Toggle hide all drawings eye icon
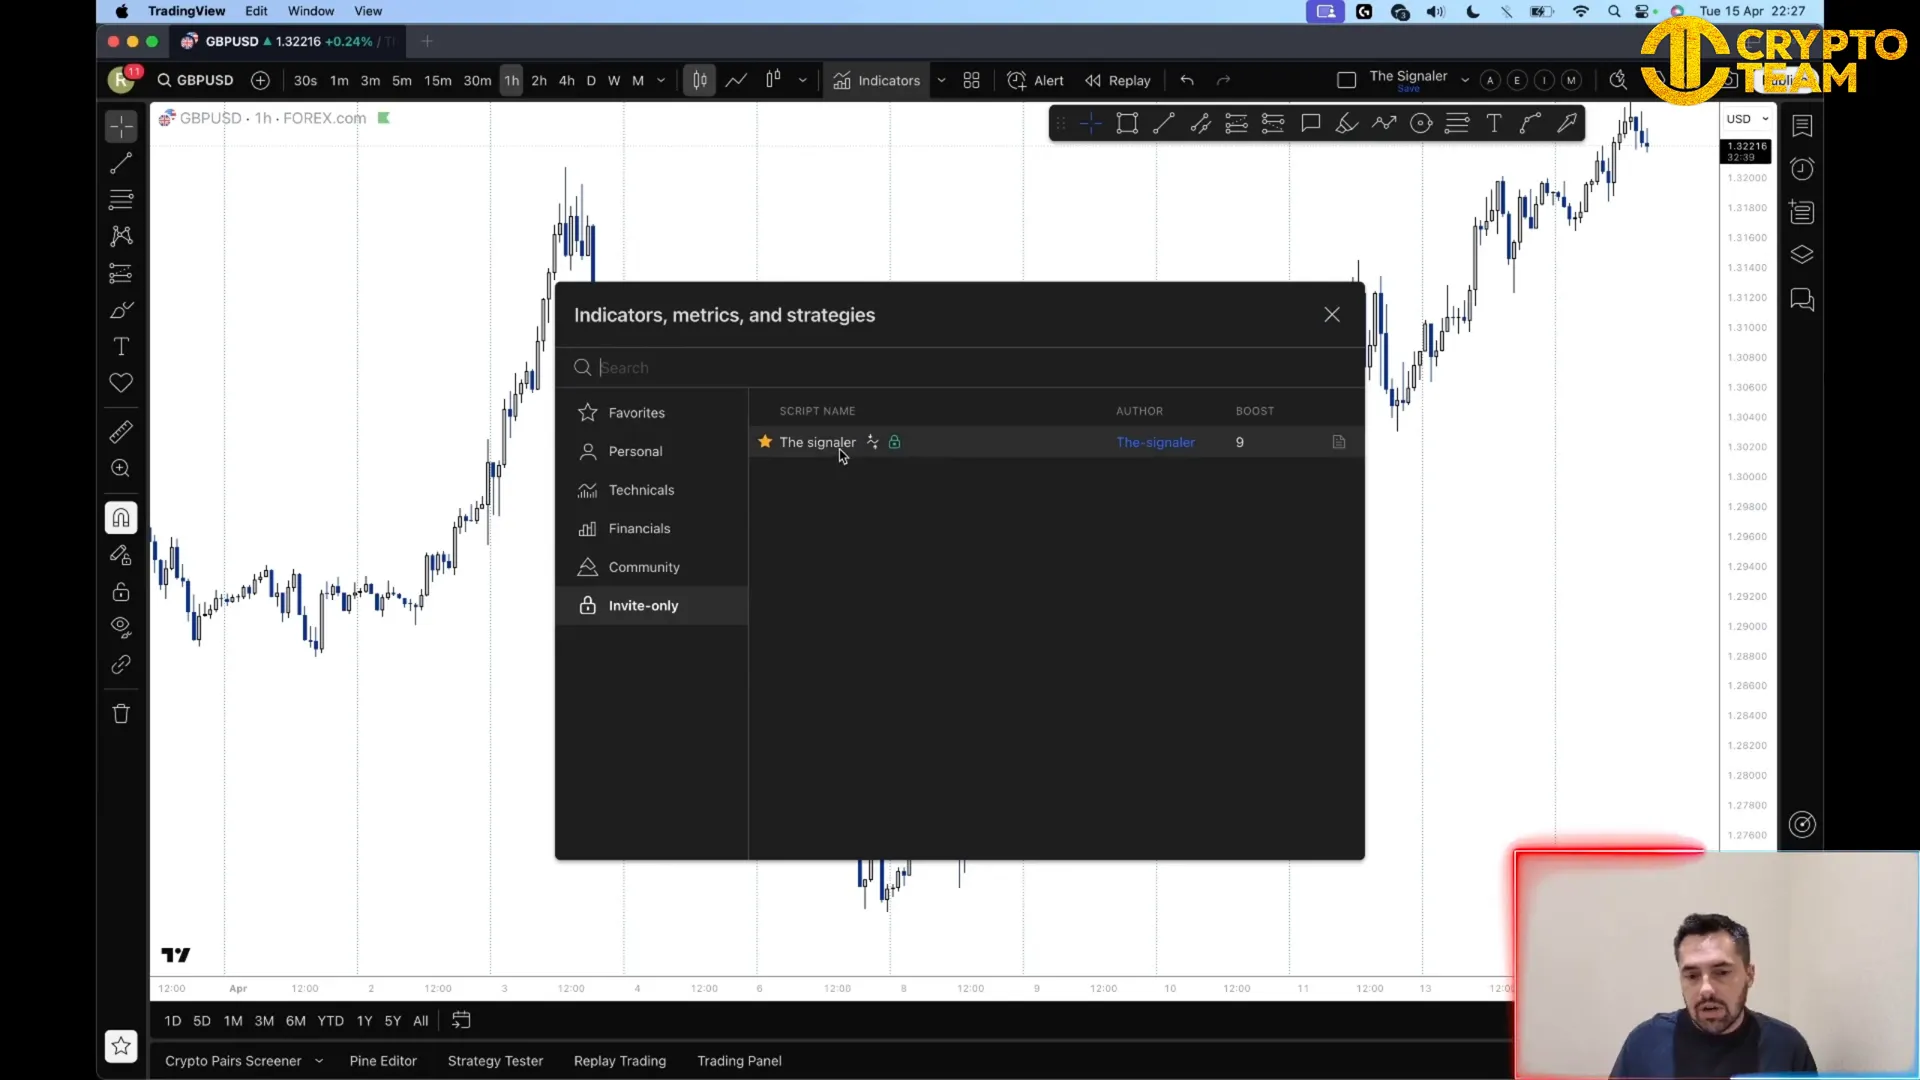 [x=121, y=628]
